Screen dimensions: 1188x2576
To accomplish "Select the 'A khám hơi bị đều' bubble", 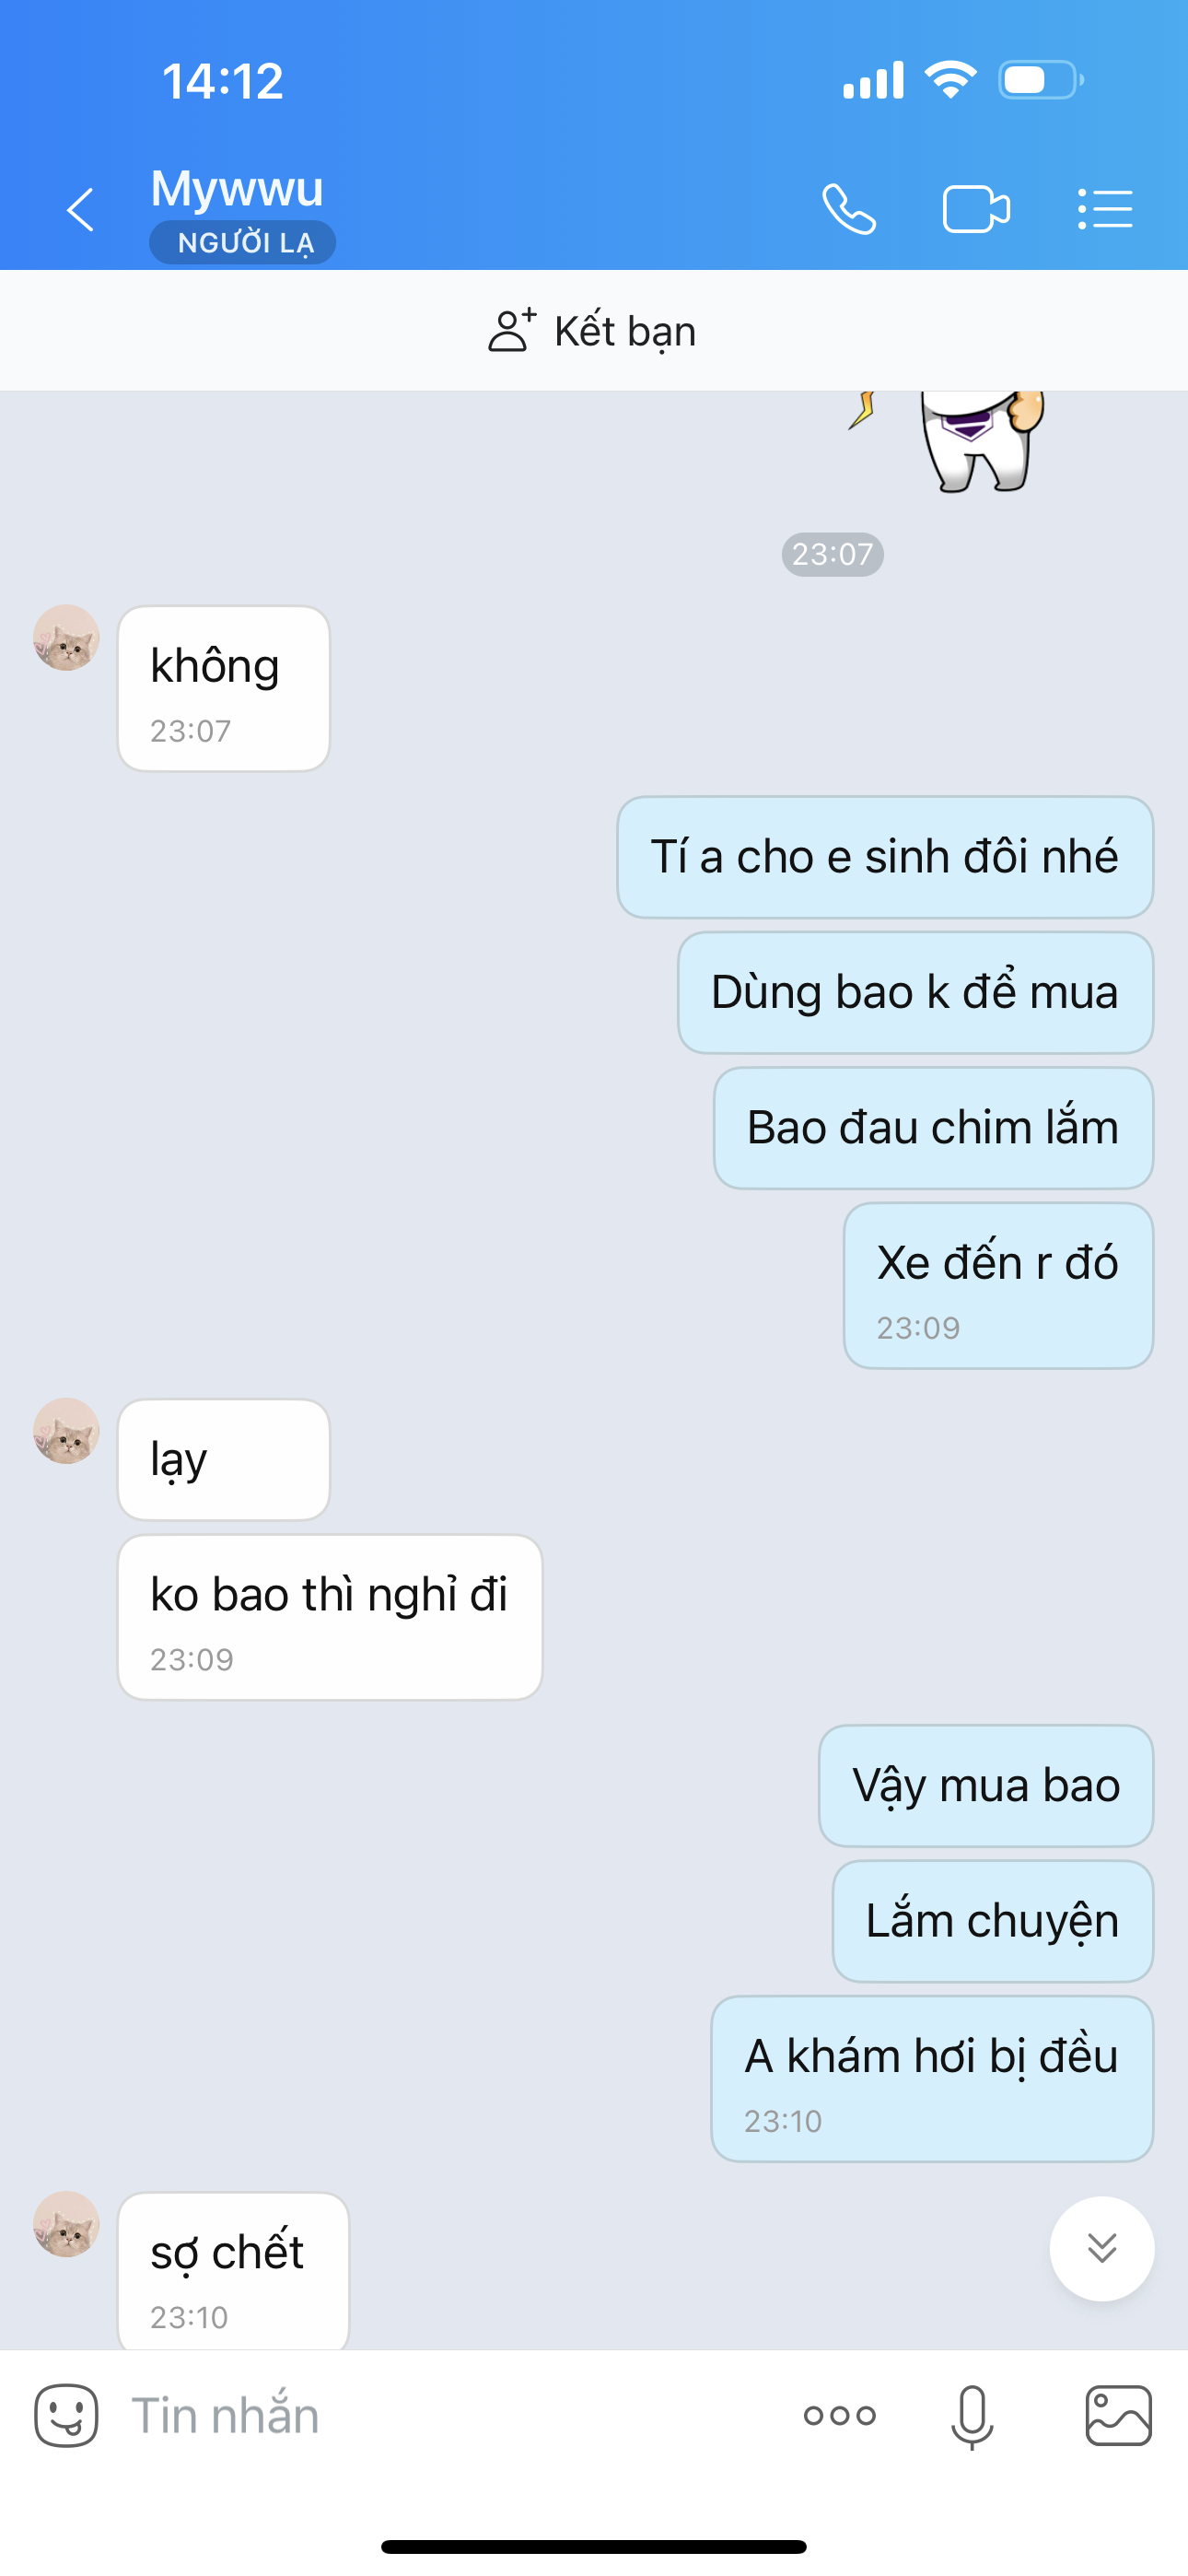I will click(932, 2079).
